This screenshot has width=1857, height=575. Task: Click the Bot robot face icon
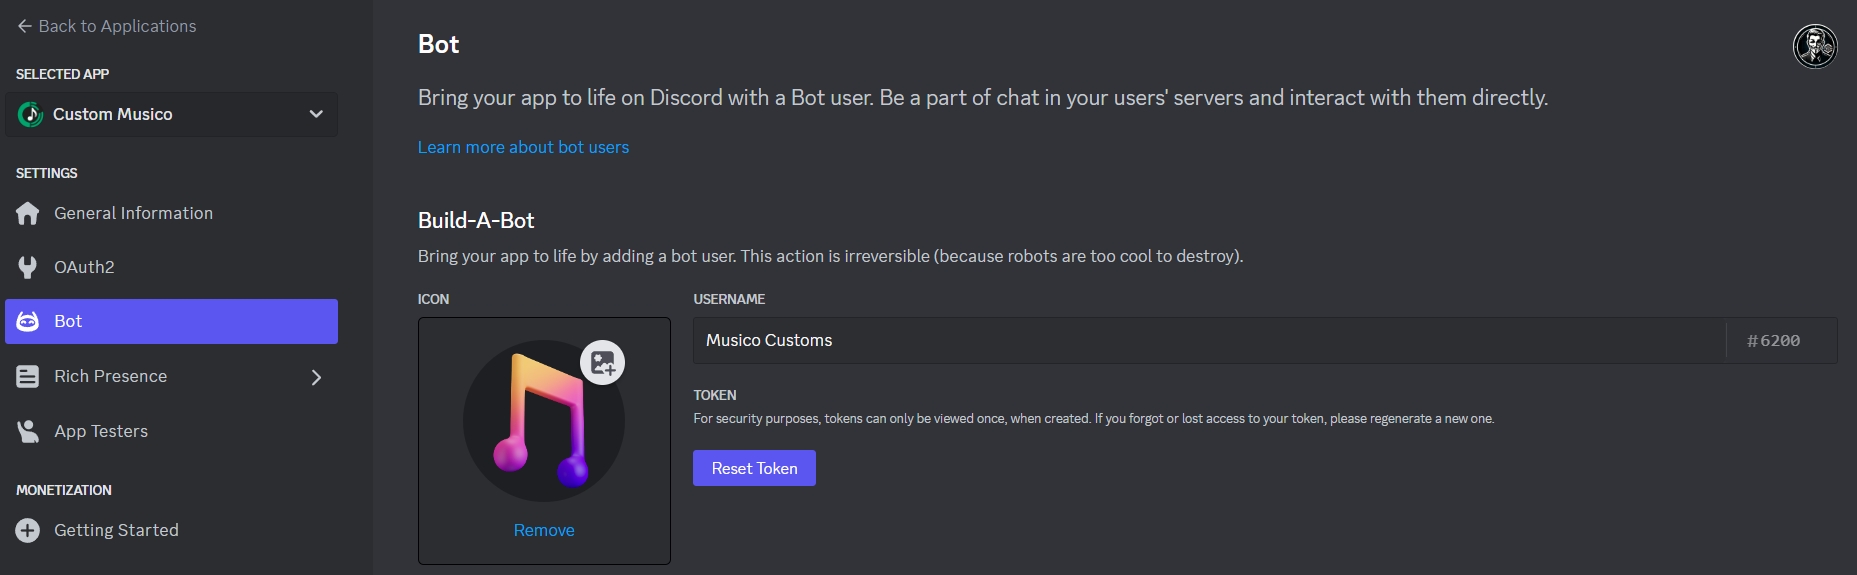pyautogui.click(x=28, y=321)
